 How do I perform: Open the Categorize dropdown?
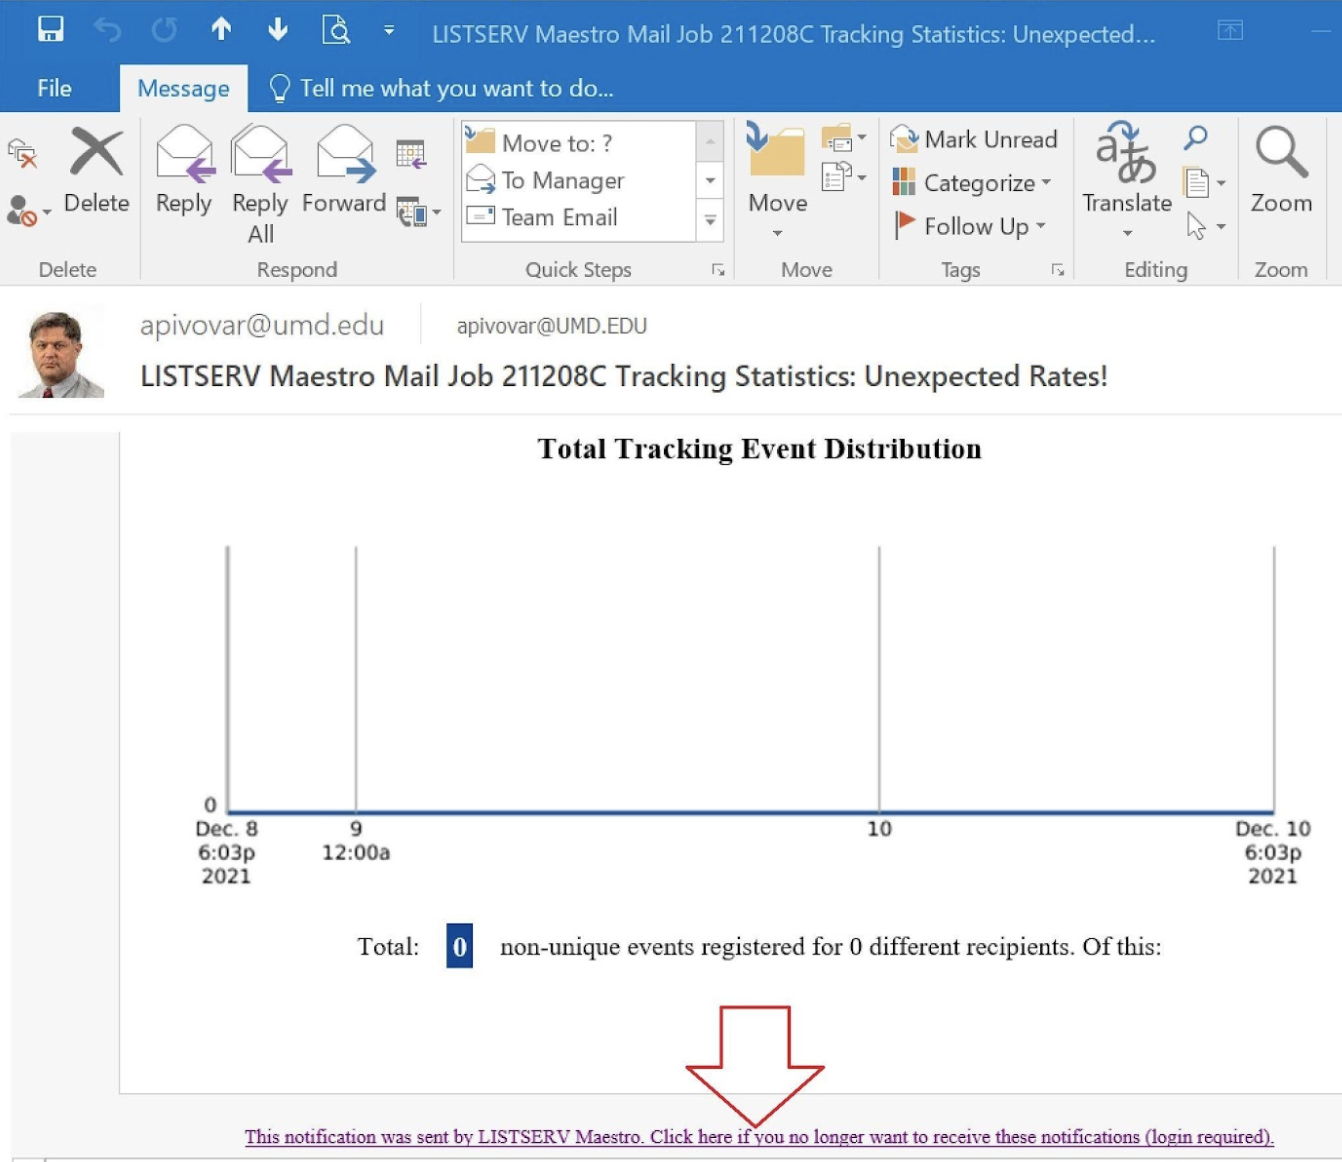pos(972,183)
